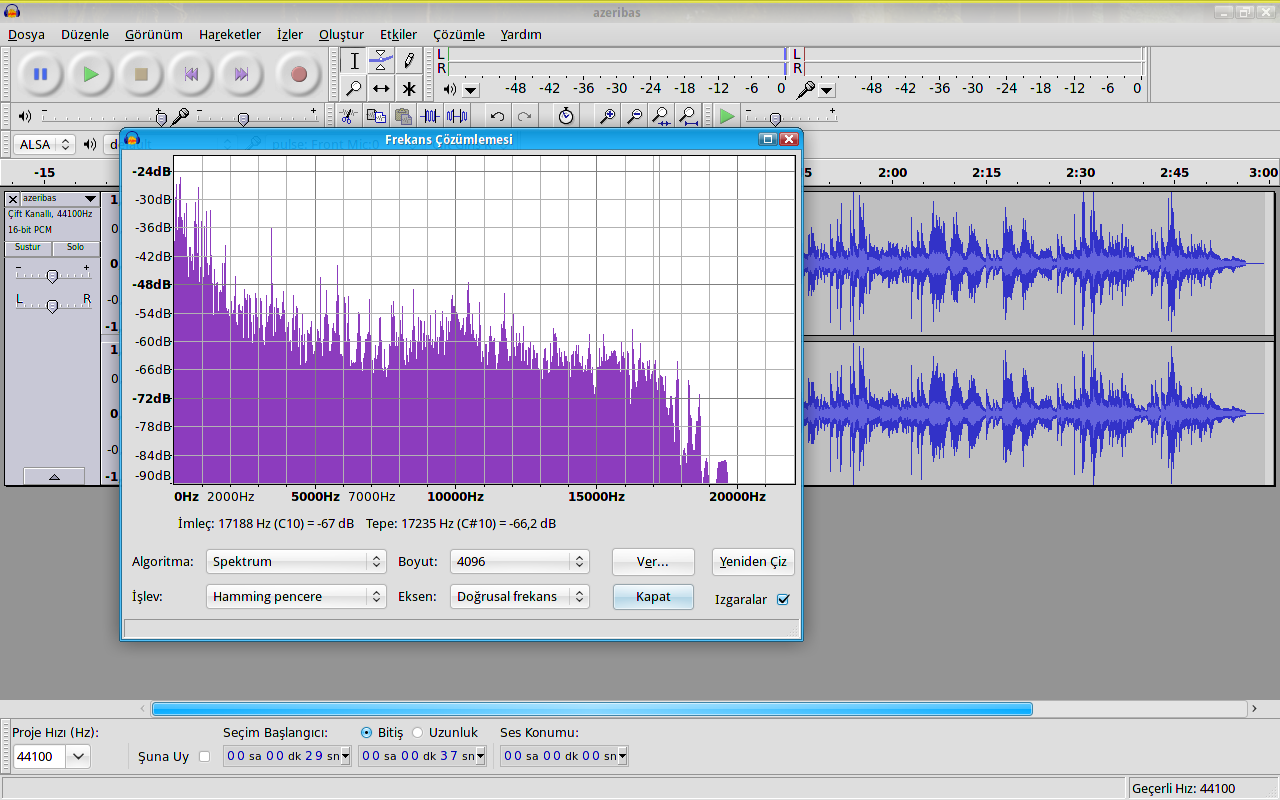Image resolution: width=1280 pixels, height=800 pixels.
Task: Click the Yeniden Çiz button
Action: click(753, 562)
